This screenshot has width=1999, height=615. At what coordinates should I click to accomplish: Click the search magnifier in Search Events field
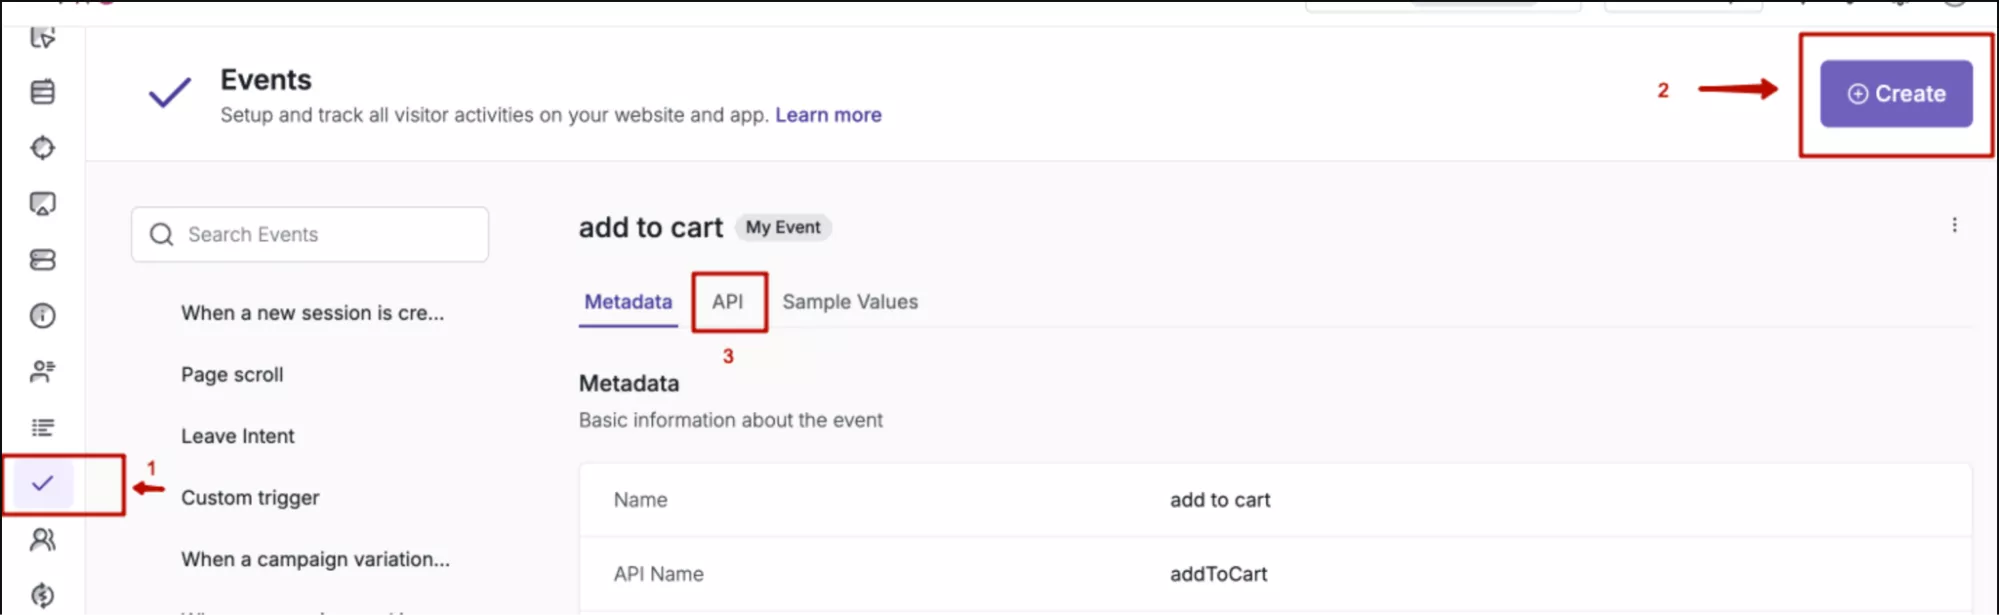click(x=161, y=234)
